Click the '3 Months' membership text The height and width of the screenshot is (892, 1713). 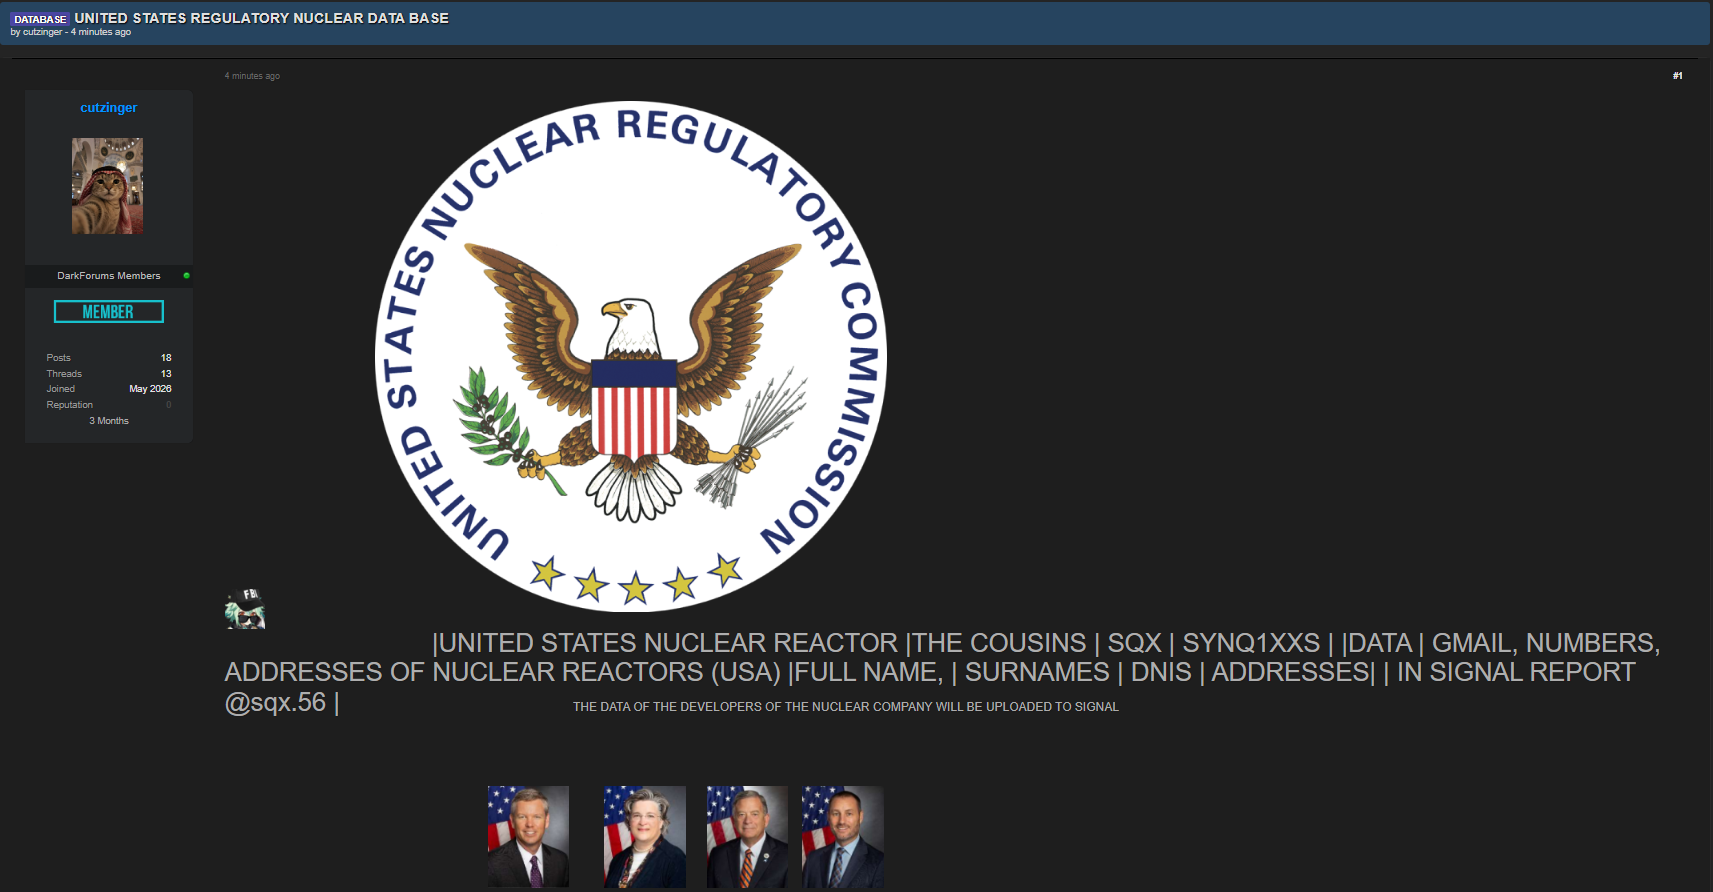pos(109,421)
